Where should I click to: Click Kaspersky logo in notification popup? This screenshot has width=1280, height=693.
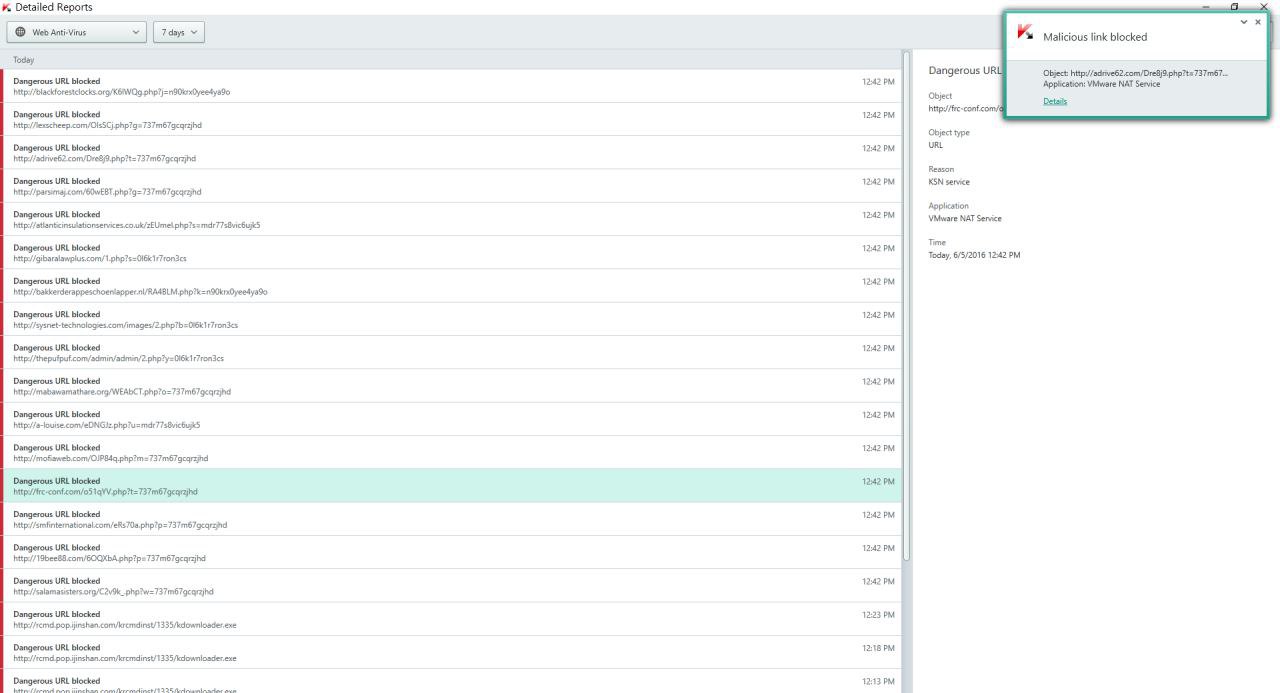[1024, 33]
